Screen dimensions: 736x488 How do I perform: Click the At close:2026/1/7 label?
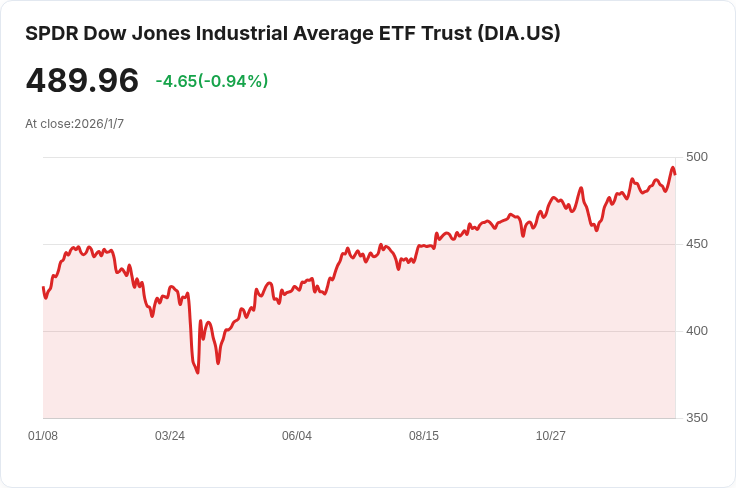coord(75,124)
